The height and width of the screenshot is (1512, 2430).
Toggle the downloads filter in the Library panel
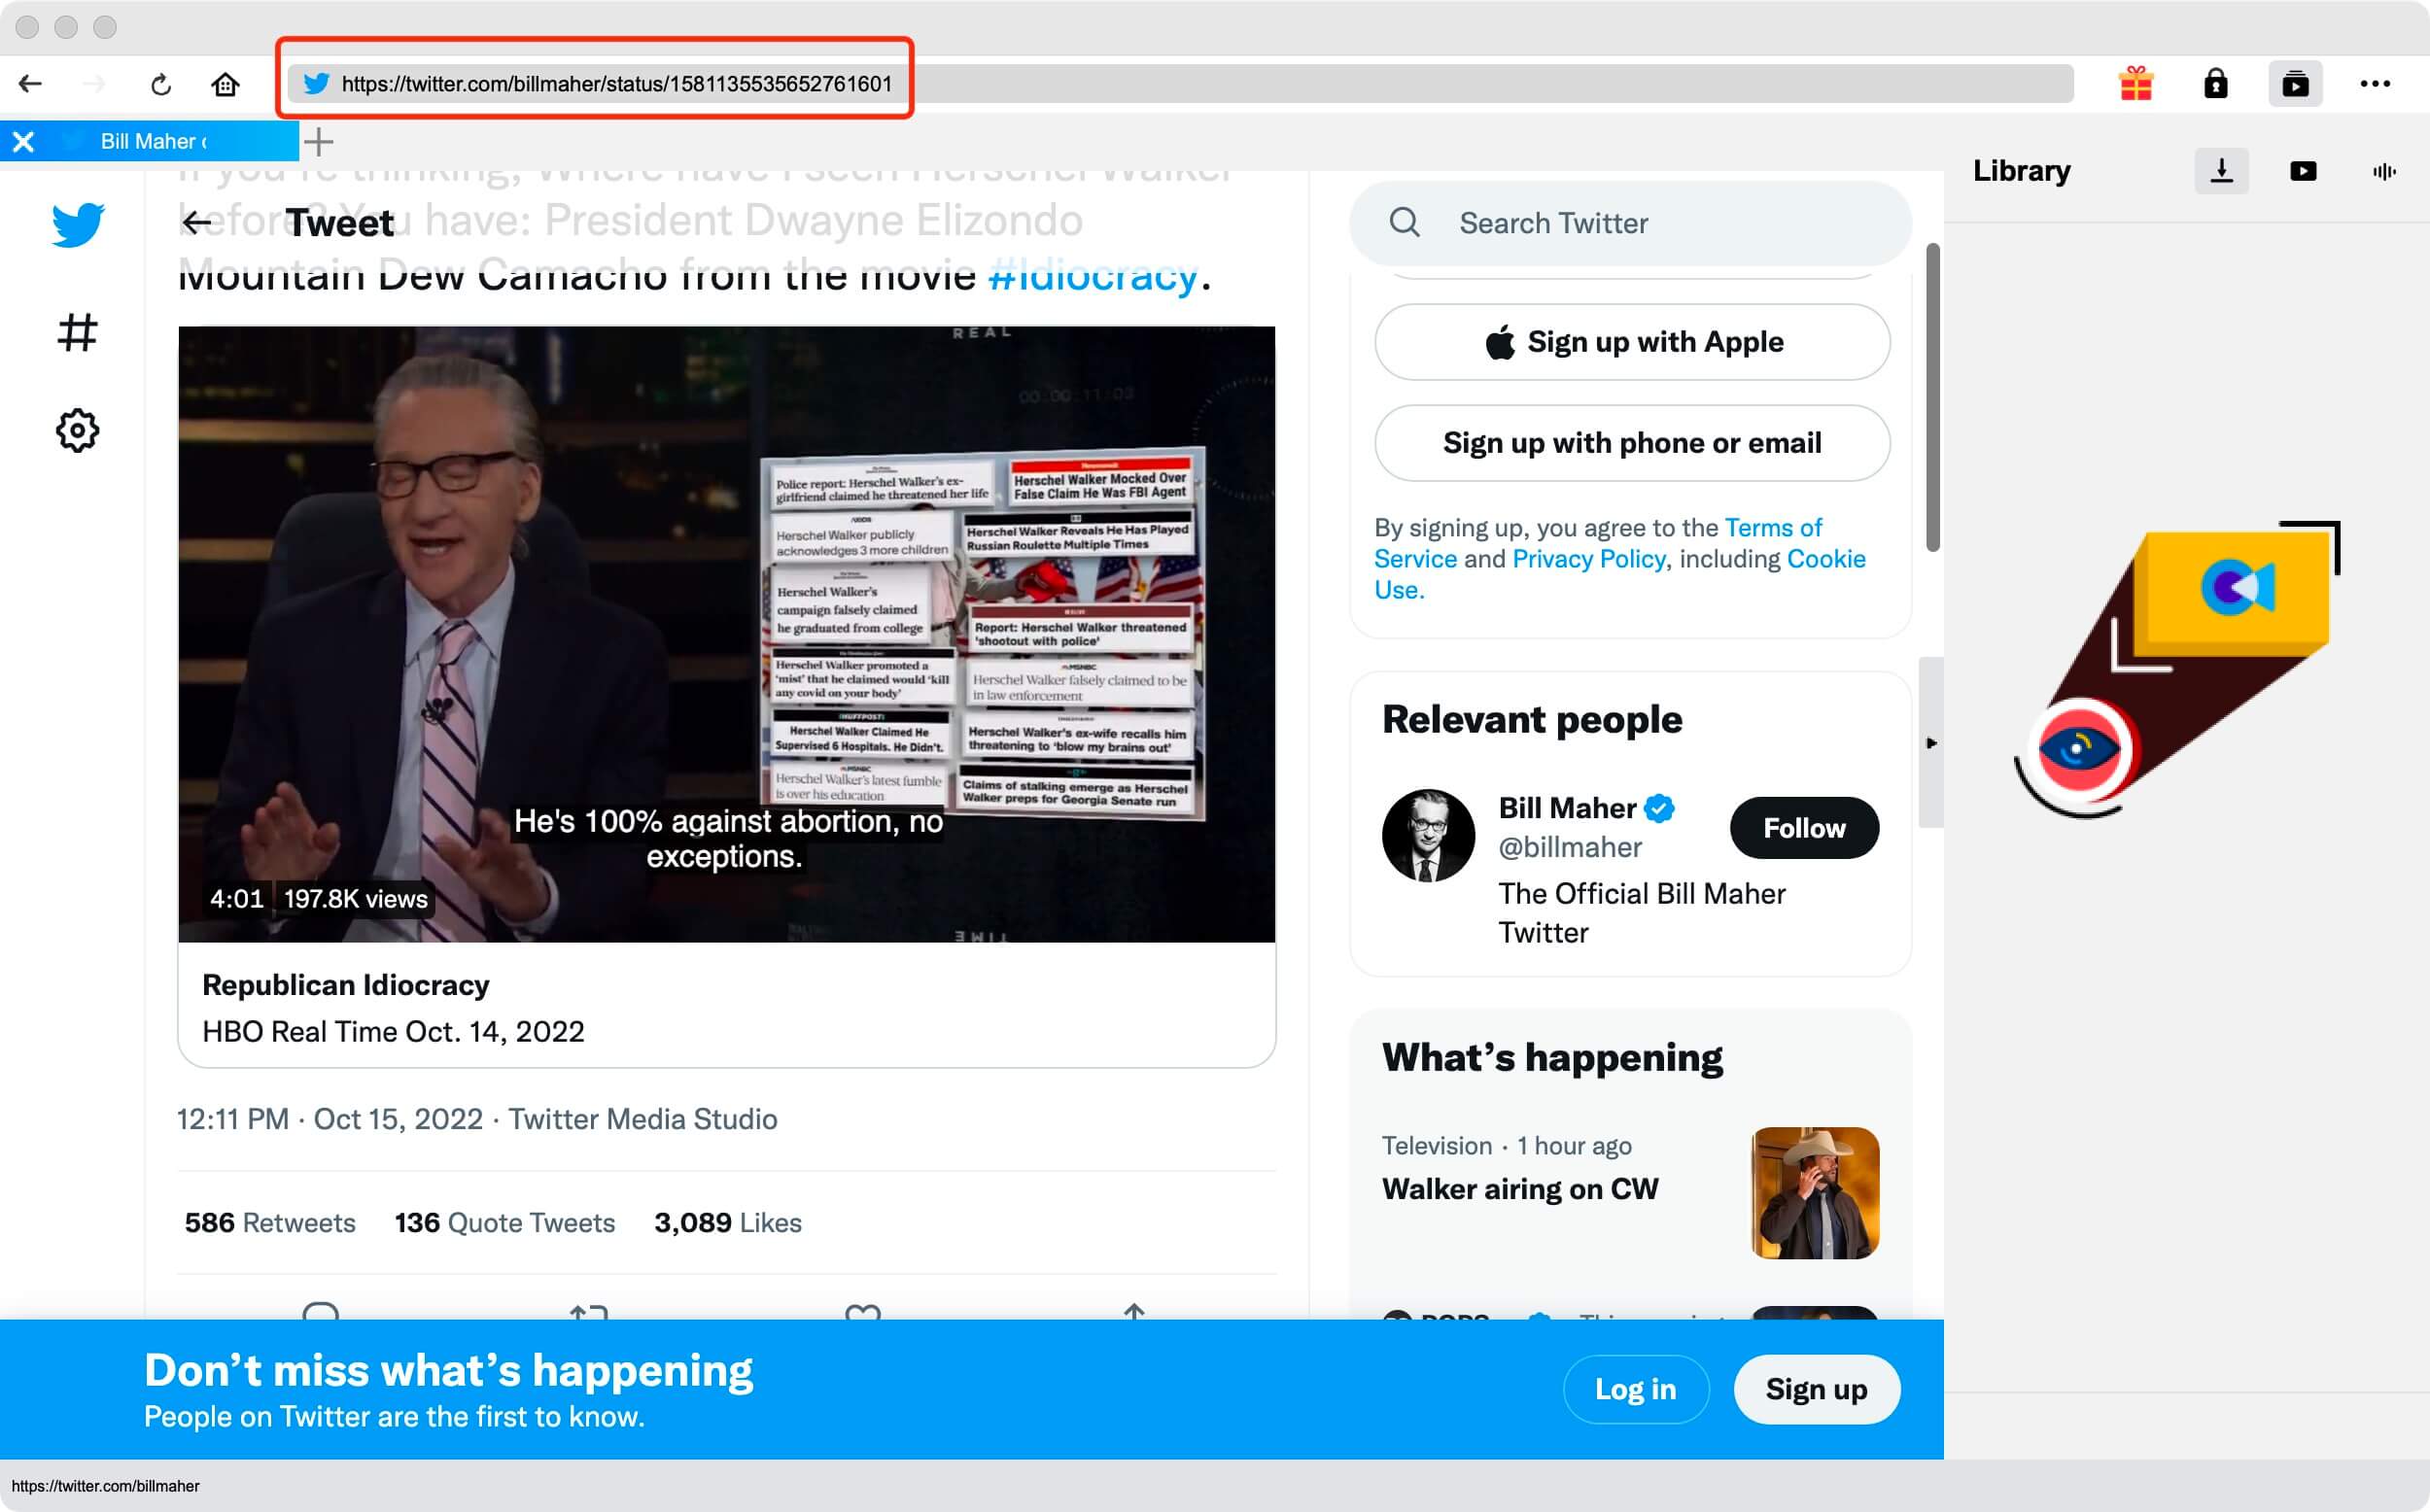point(2222,170)
